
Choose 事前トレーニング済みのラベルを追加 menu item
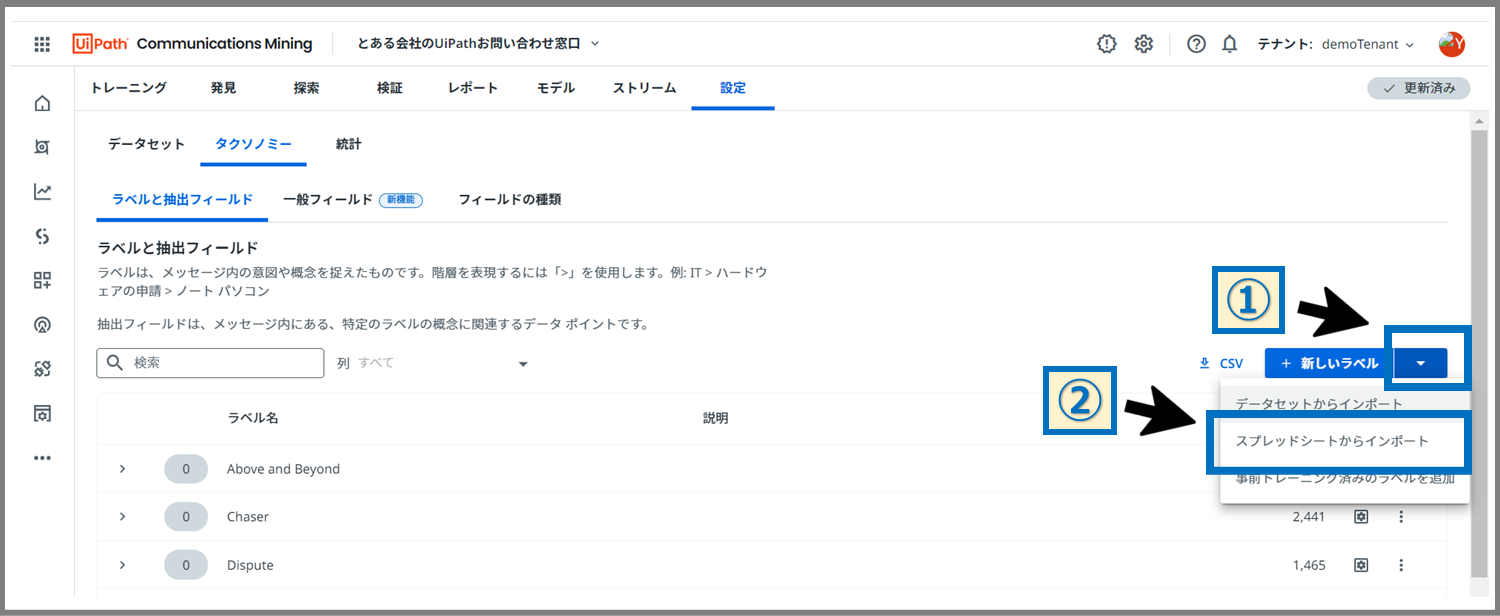(x=1344, y=478)
